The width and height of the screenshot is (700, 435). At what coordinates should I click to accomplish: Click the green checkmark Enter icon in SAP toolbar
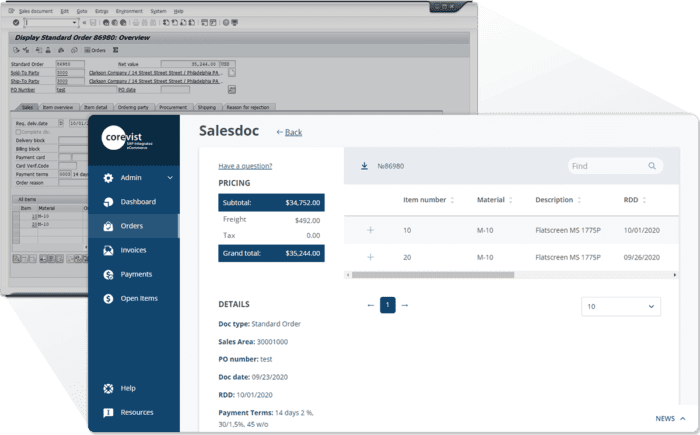pos(16,22)
